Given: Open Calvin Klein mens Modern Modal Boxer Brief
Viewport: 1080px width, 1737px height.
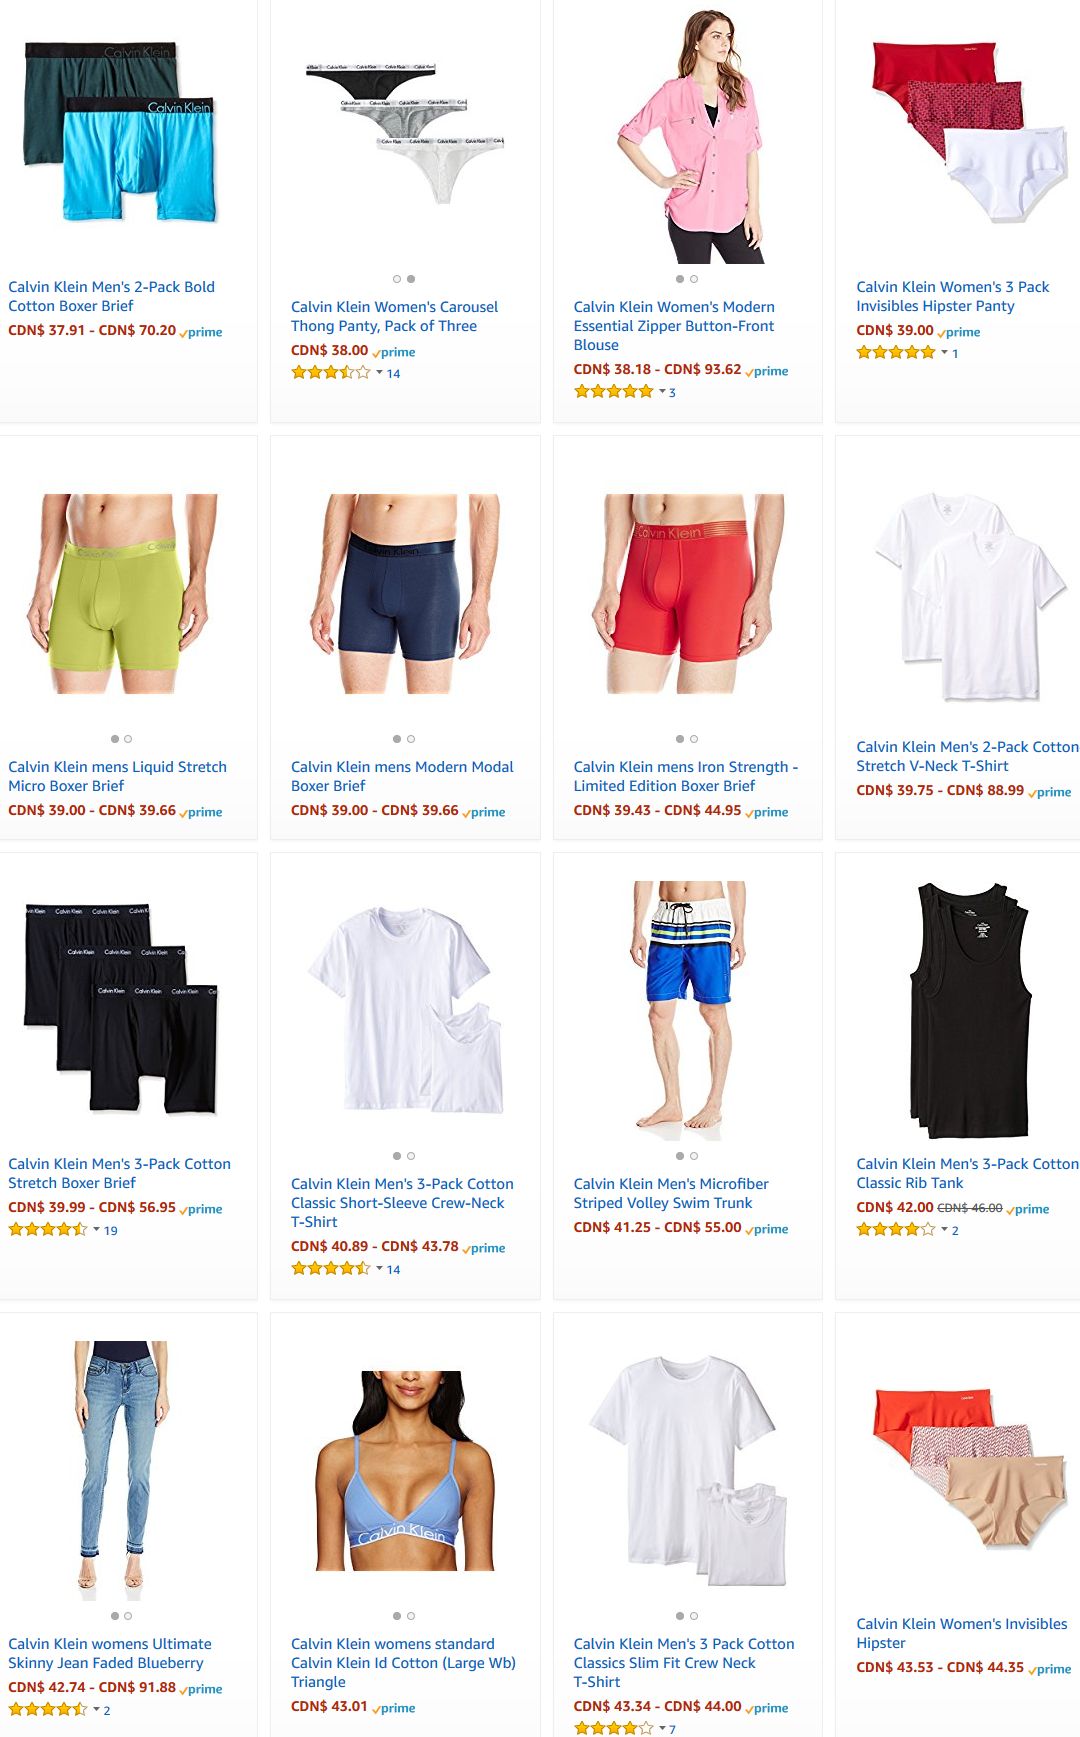Looking at the screenshot, I should click(402, 776).
